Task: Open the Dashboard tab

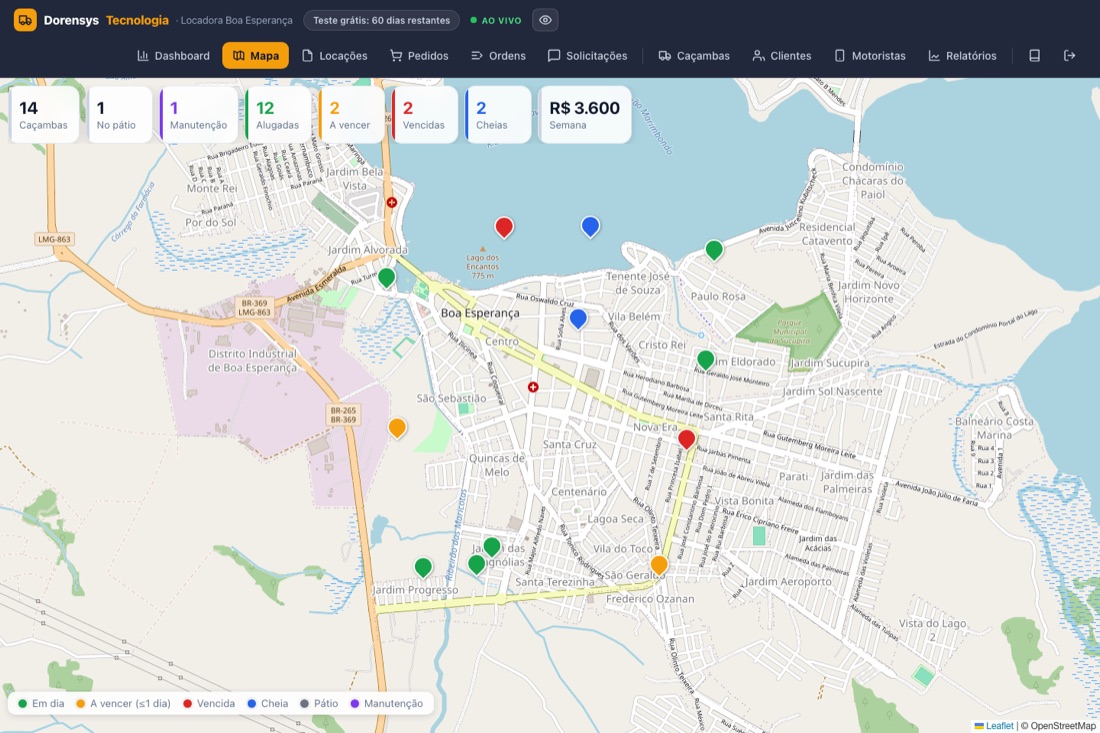Action: pos(173,55)
